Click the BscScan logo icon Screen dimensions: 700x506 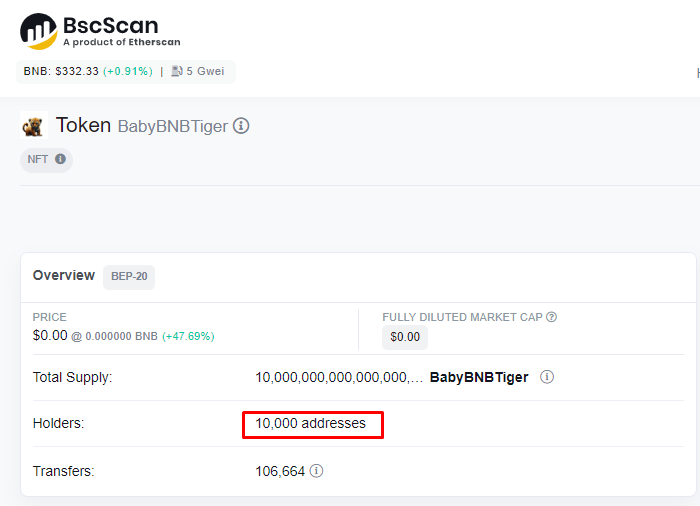(x=38, y=31)
